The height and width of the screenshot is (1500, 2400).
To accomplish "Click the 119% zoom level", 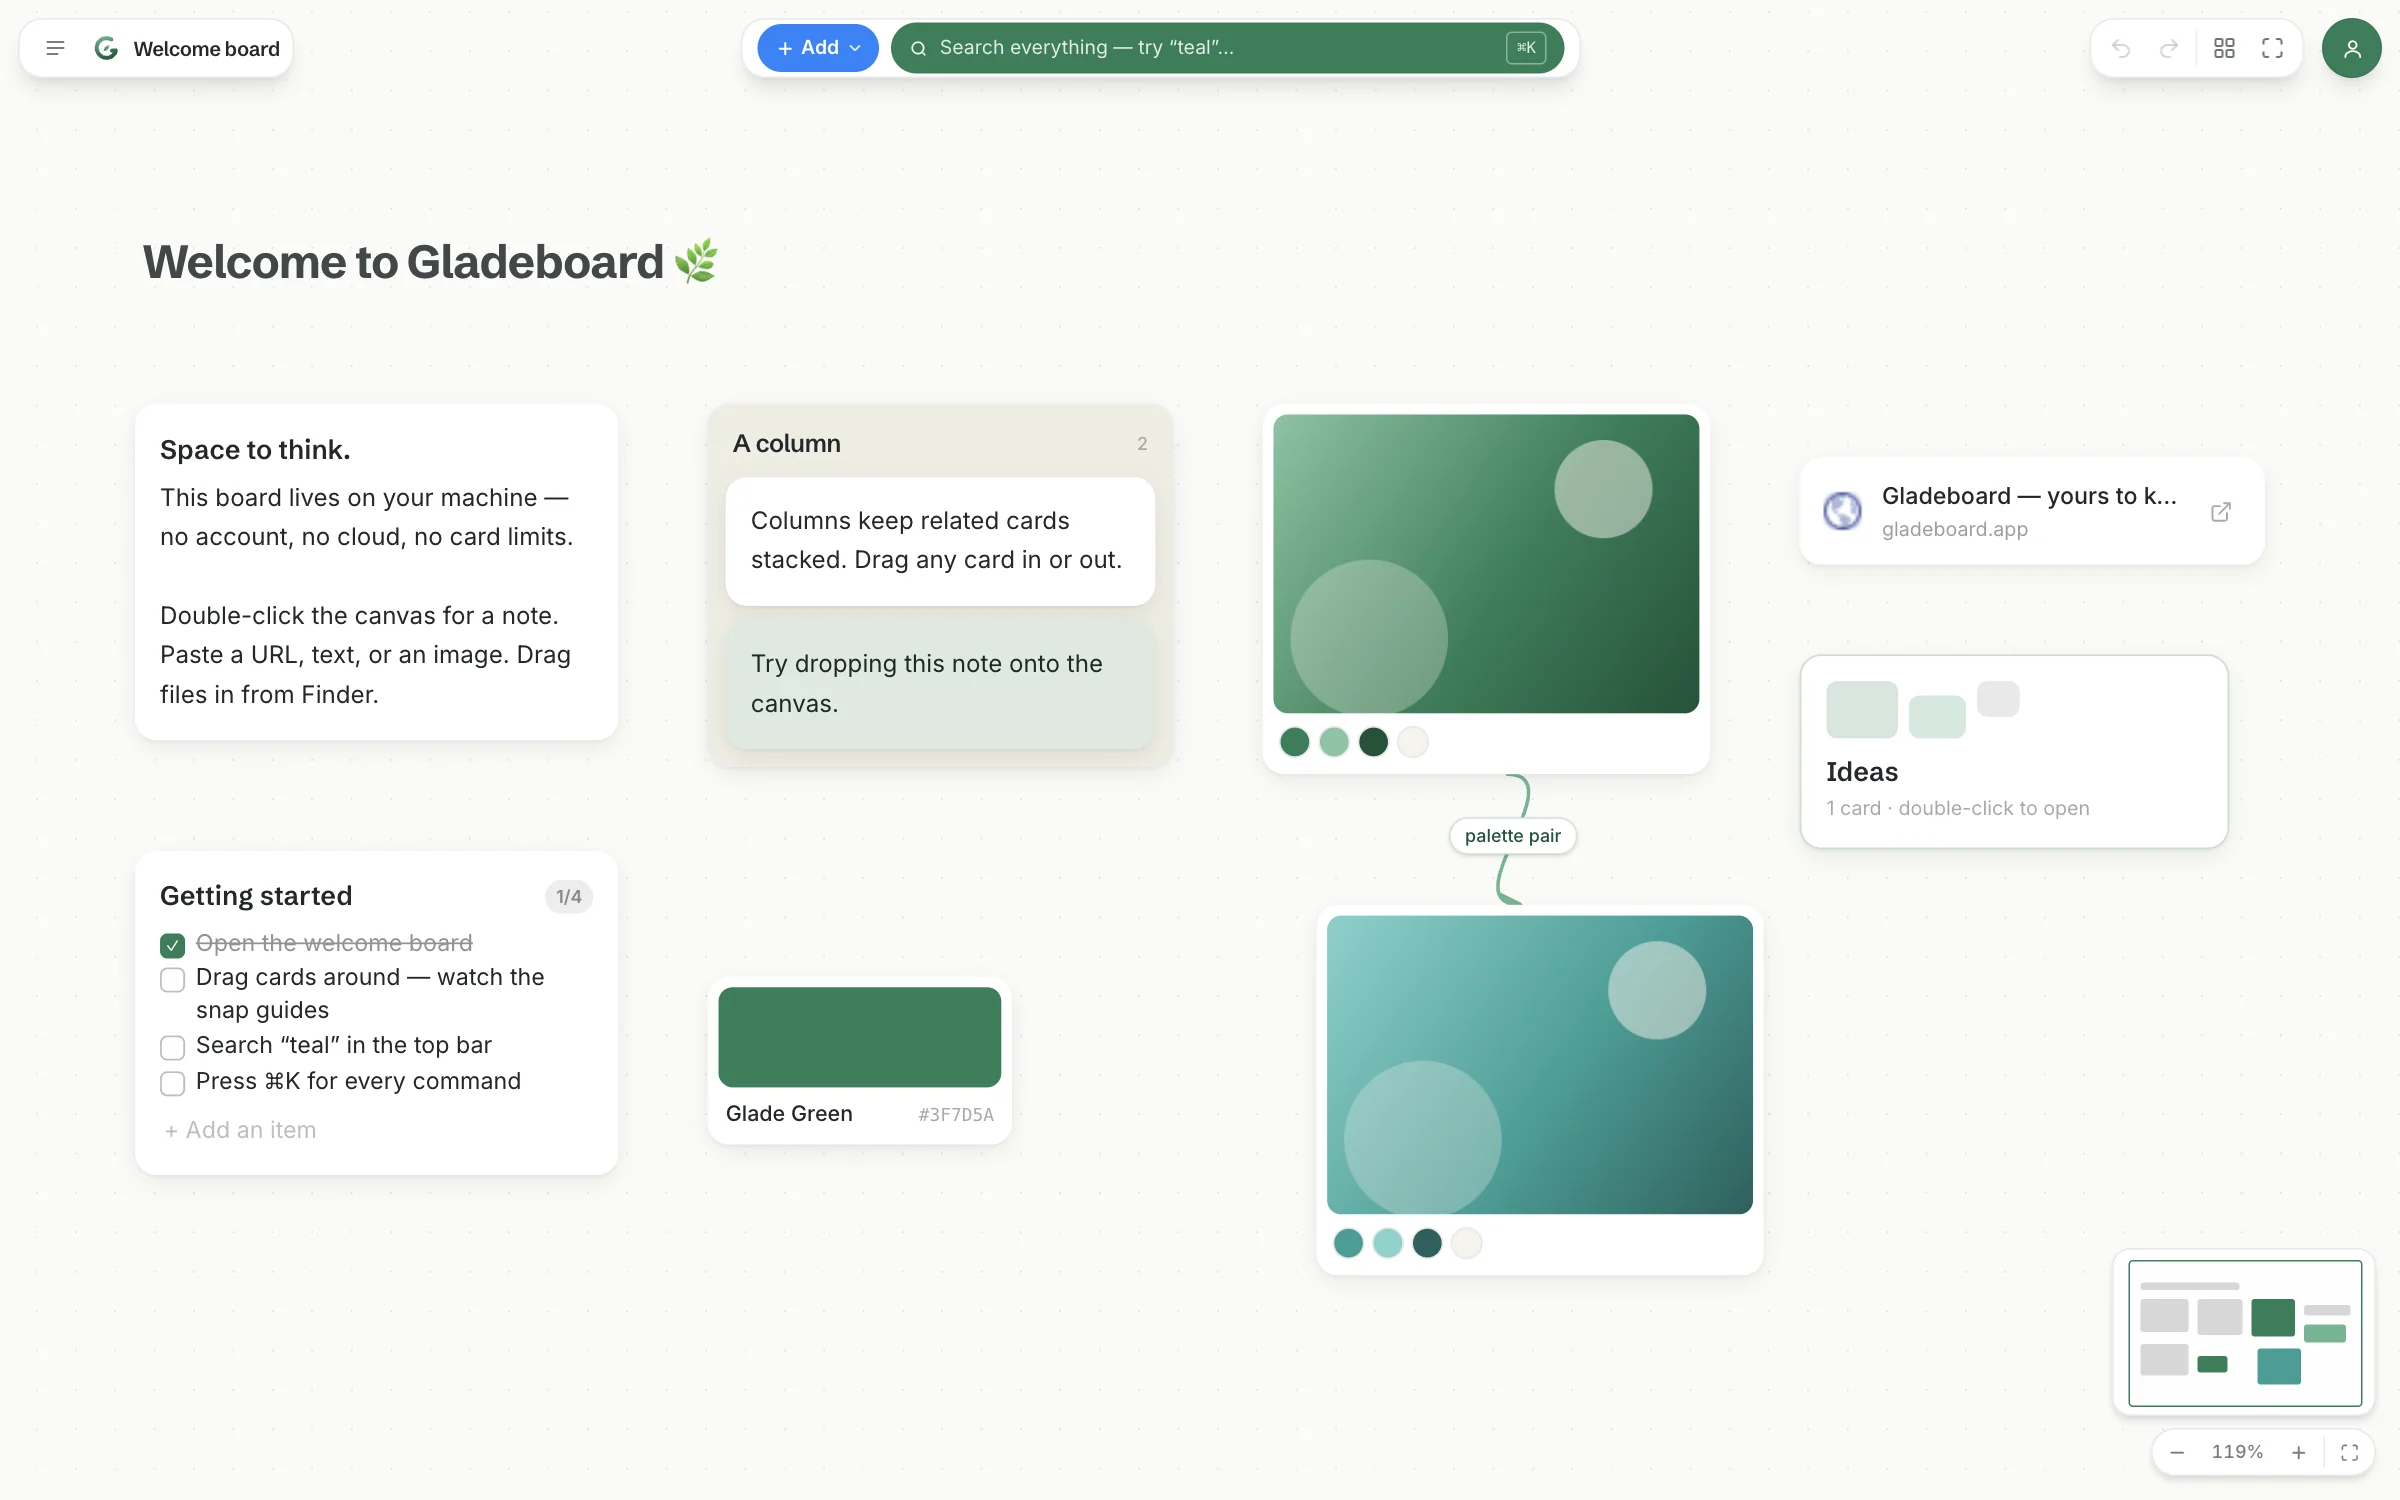I will 2237,1452.
